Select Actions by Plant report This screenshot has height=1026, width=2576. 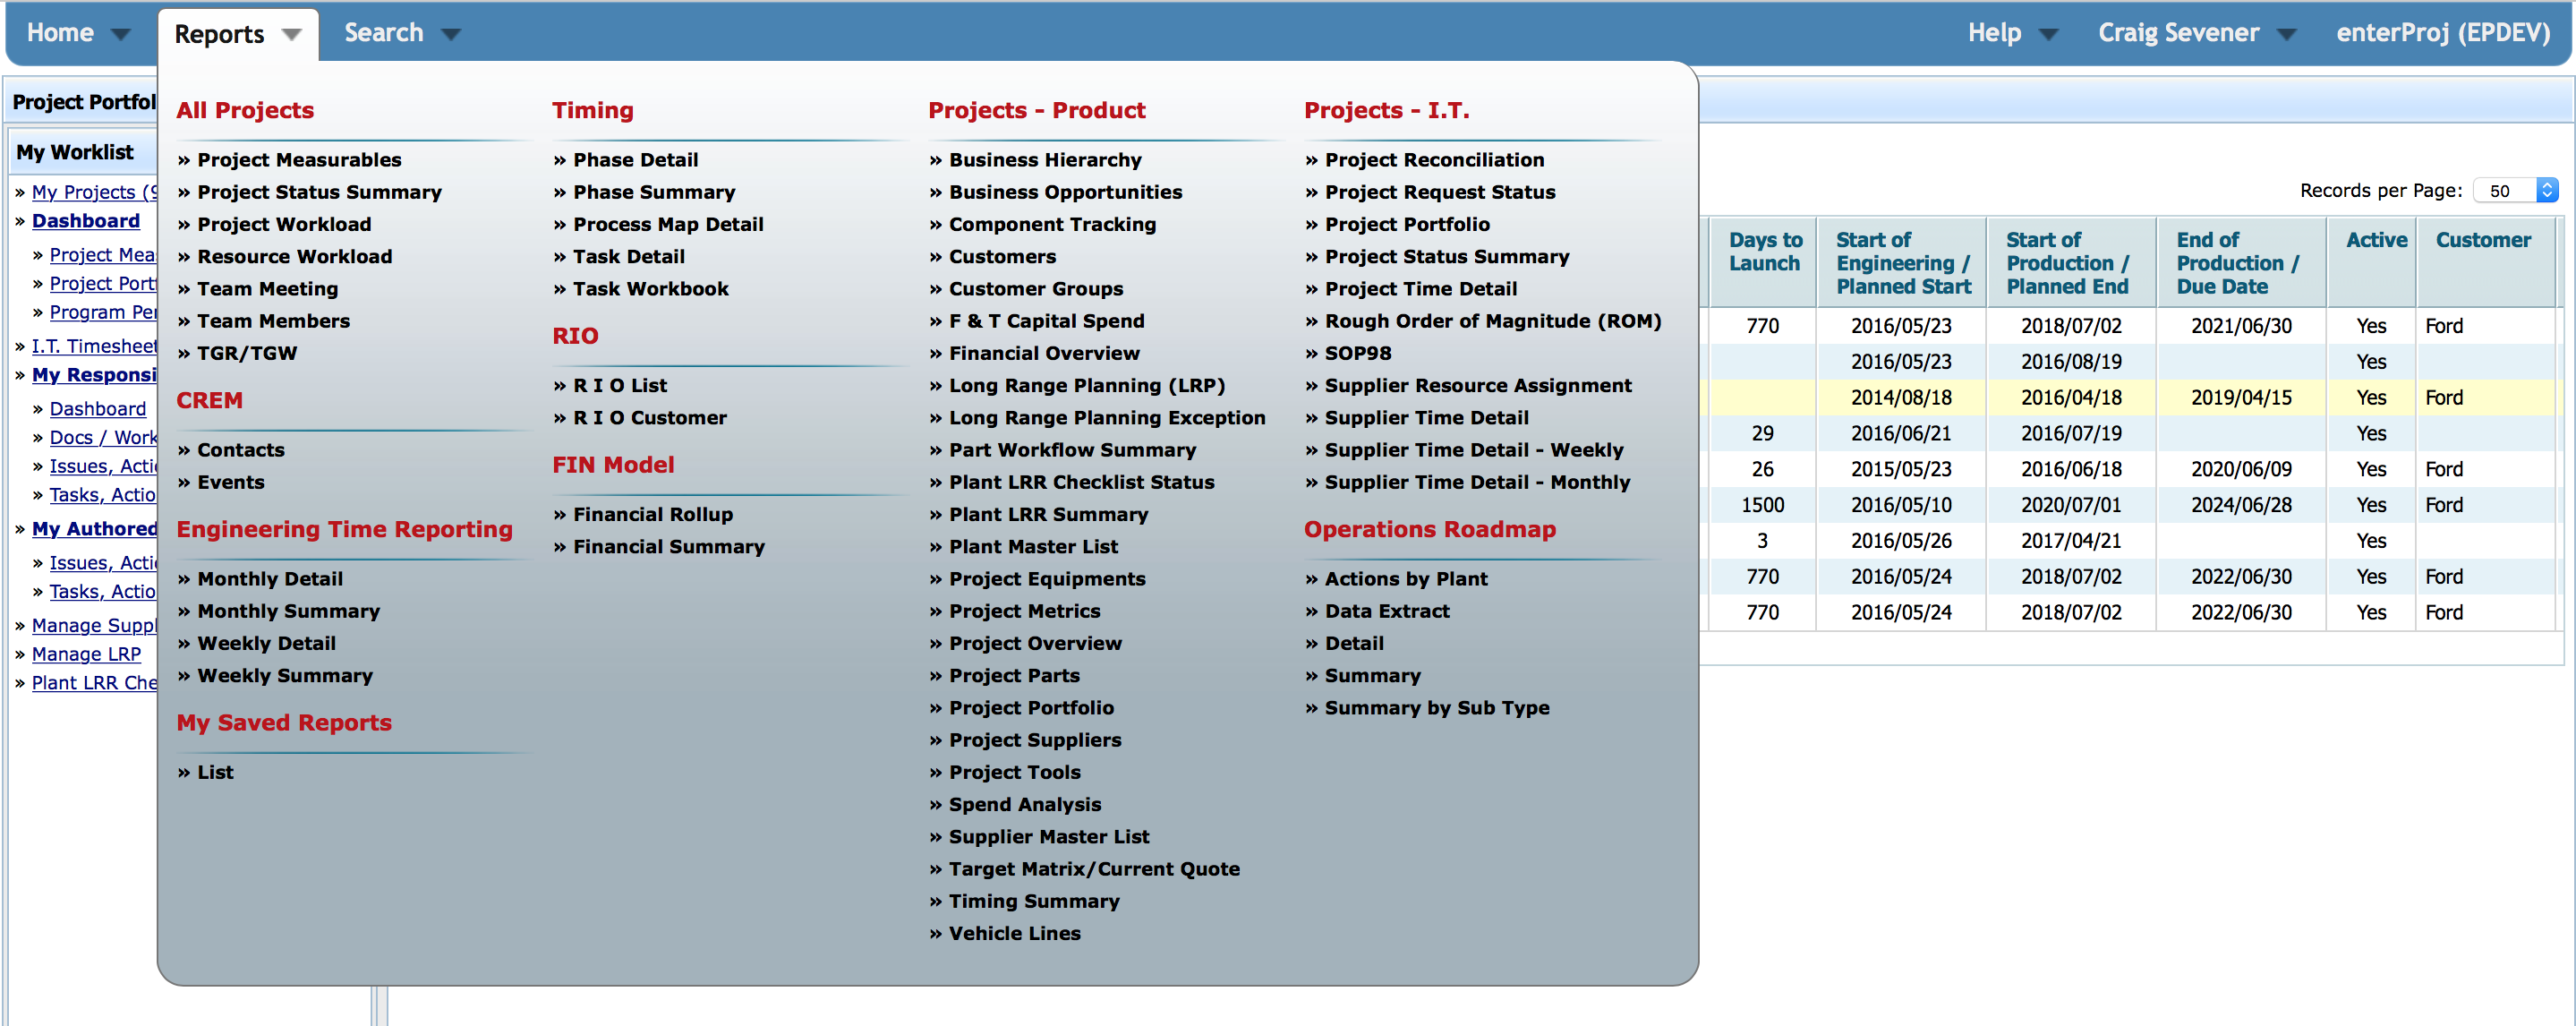(x=1405, y=578)
